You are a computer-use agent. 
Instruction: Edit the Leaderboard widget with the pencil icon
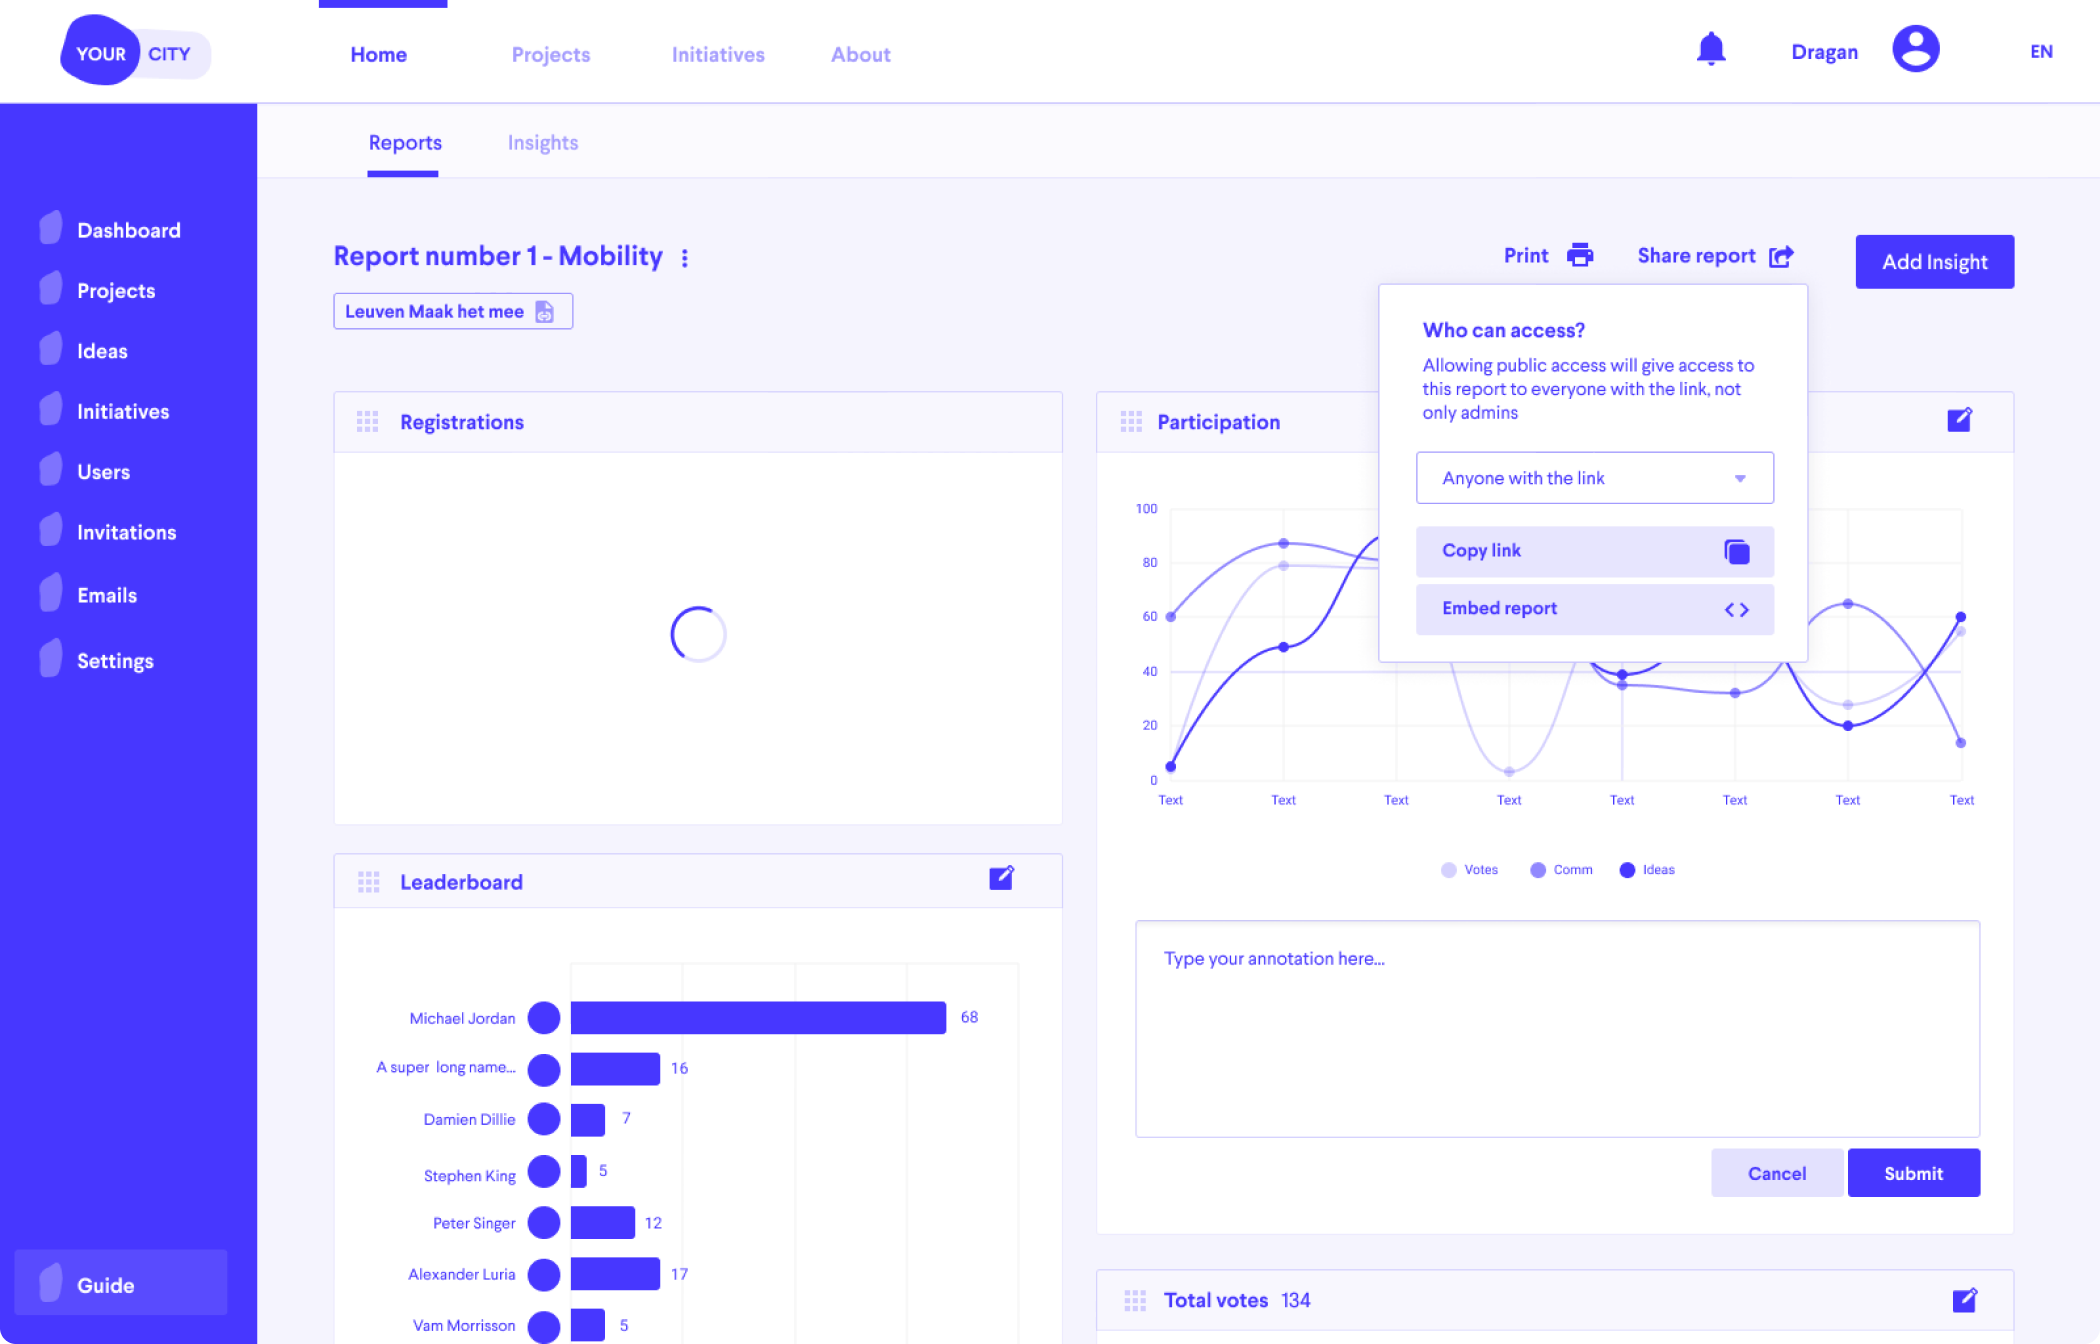(1003, 878)
